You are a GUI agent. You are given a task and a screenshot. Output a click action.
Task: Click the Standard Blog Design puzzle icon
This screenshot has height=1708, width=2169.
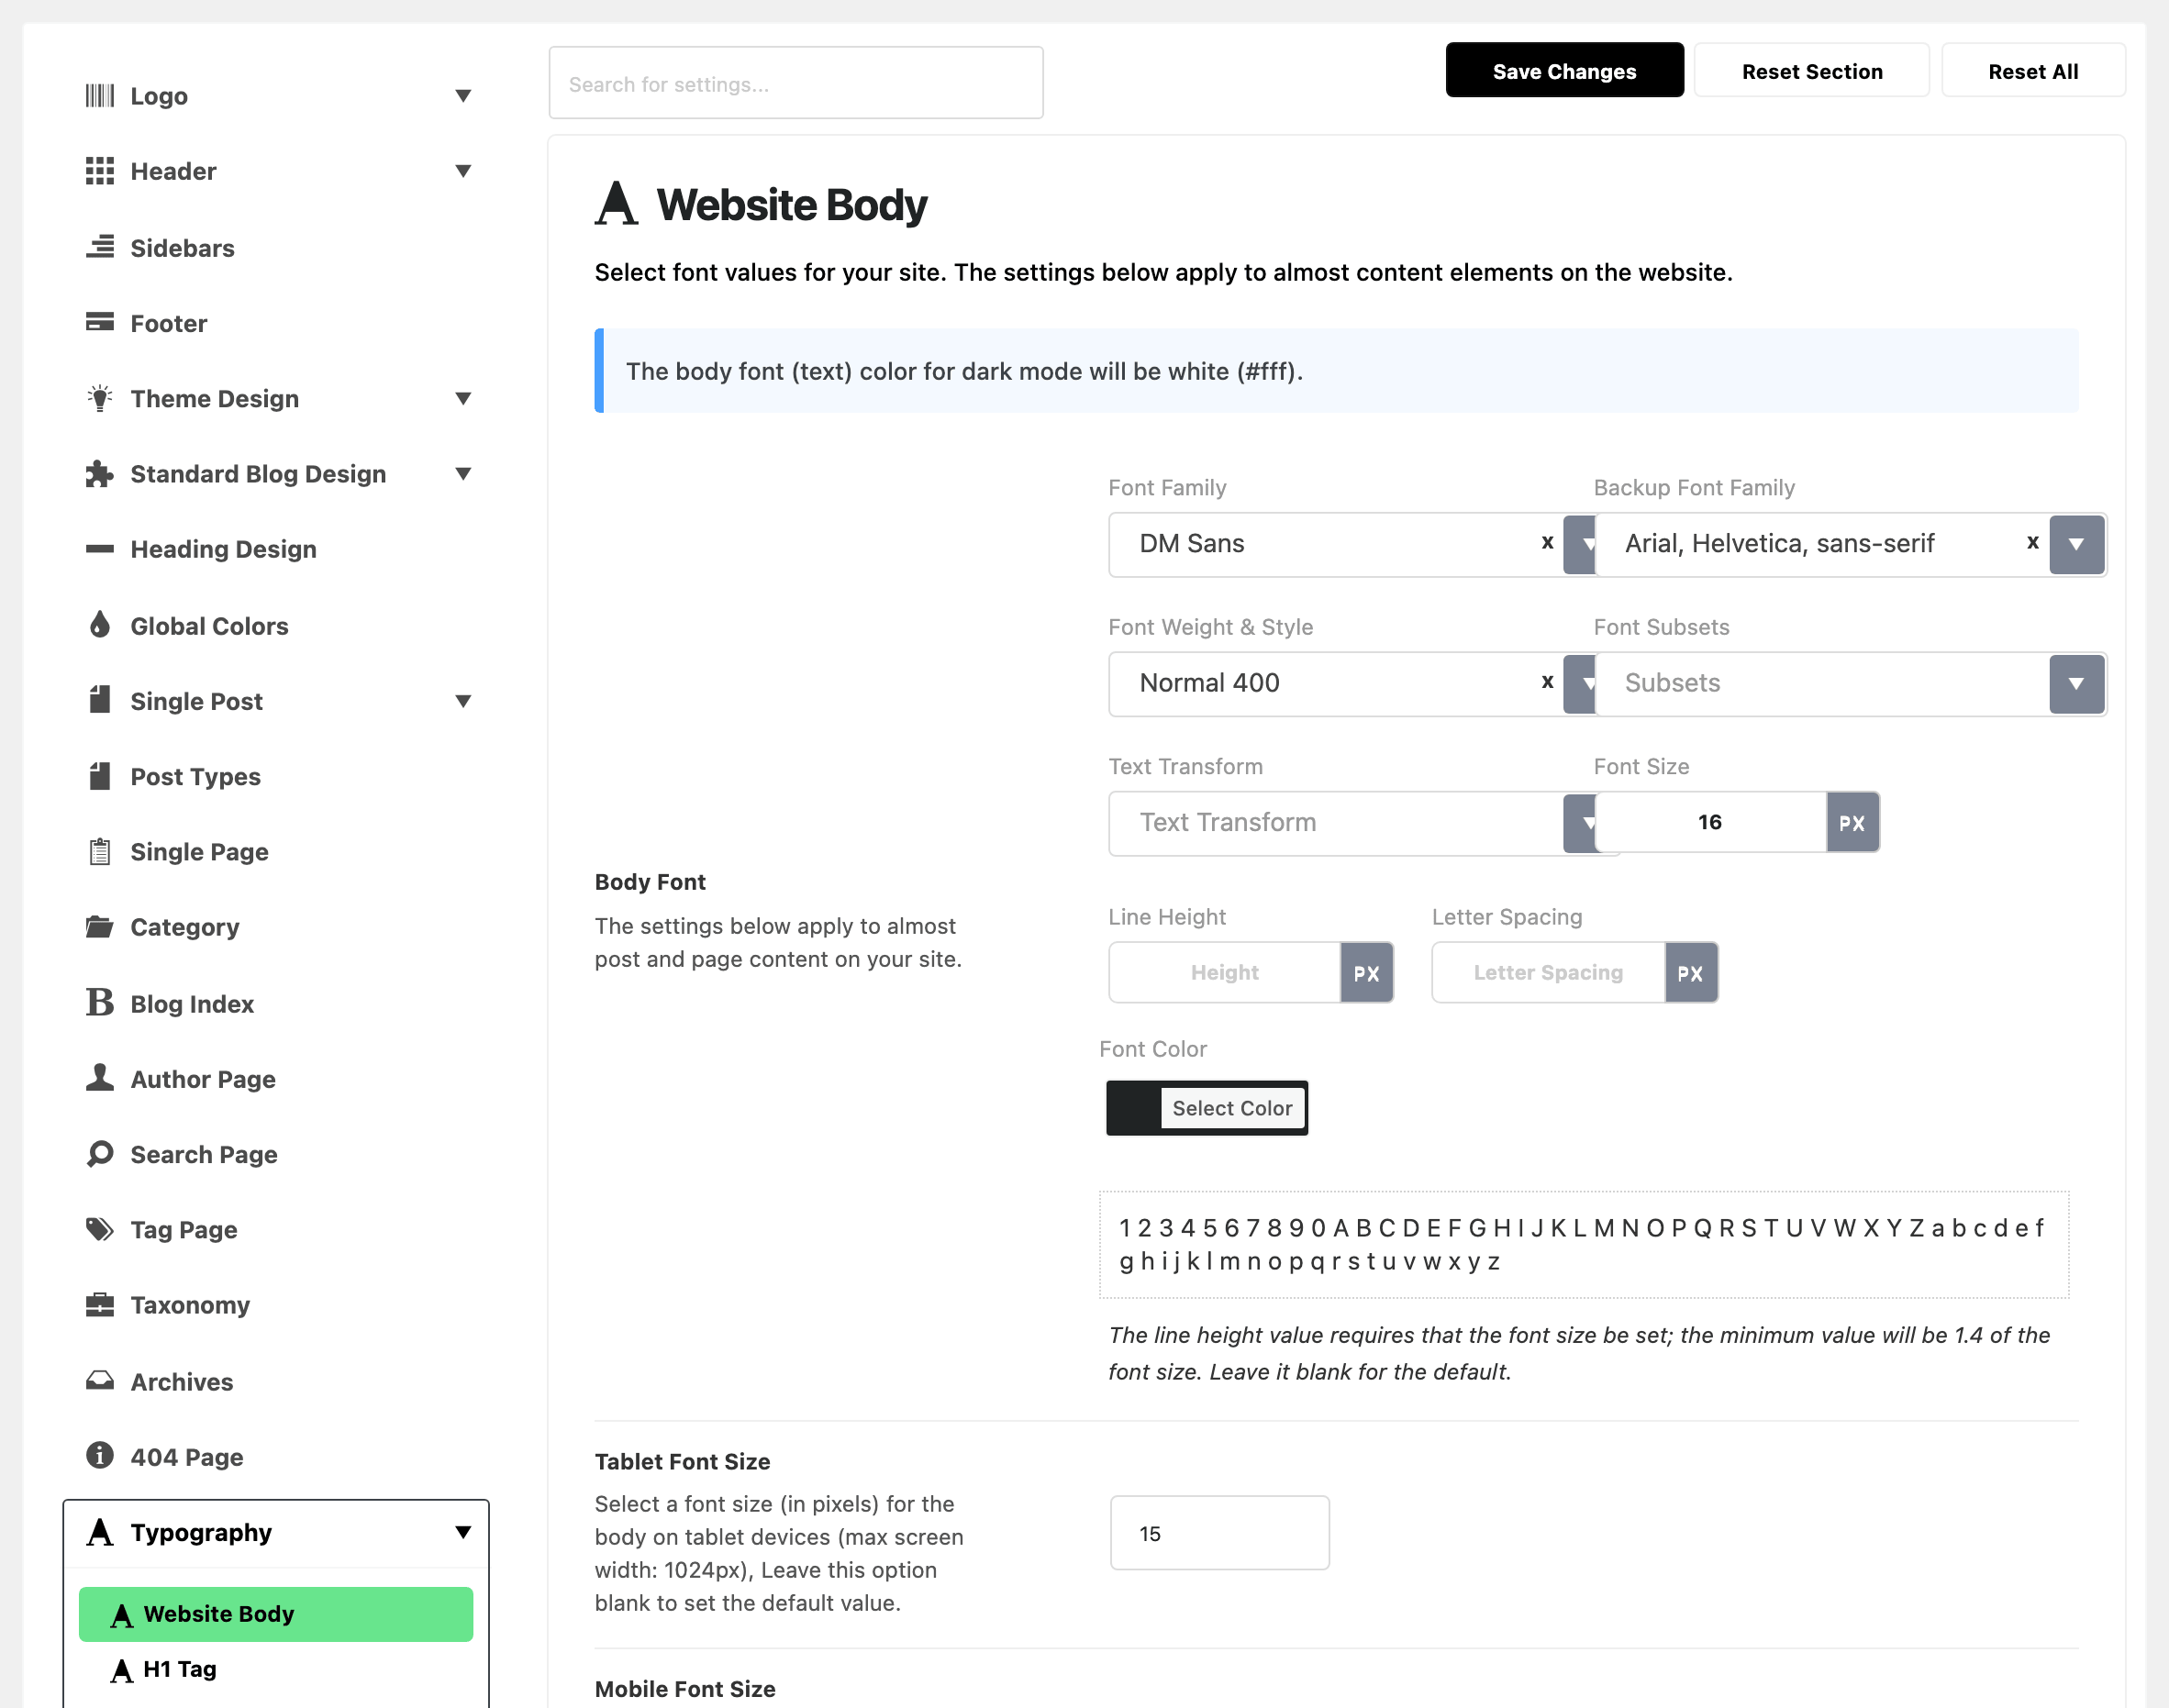click(x=100, y=473)
